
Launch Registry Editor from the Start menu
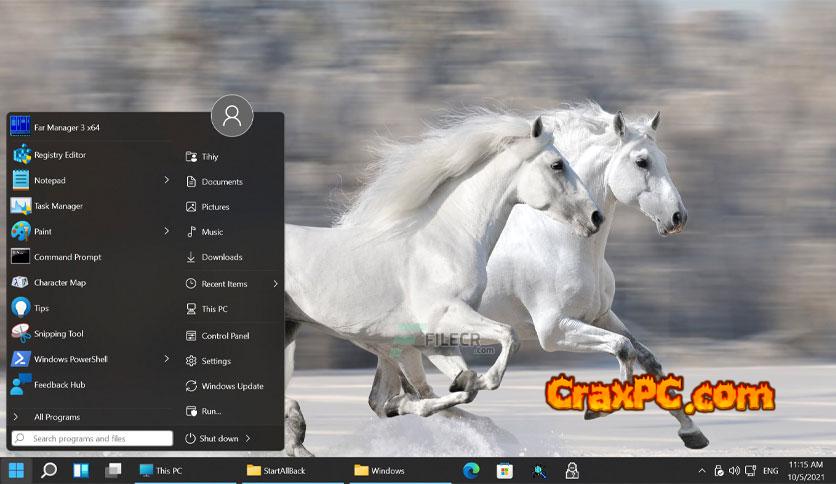tap(60, 155)
